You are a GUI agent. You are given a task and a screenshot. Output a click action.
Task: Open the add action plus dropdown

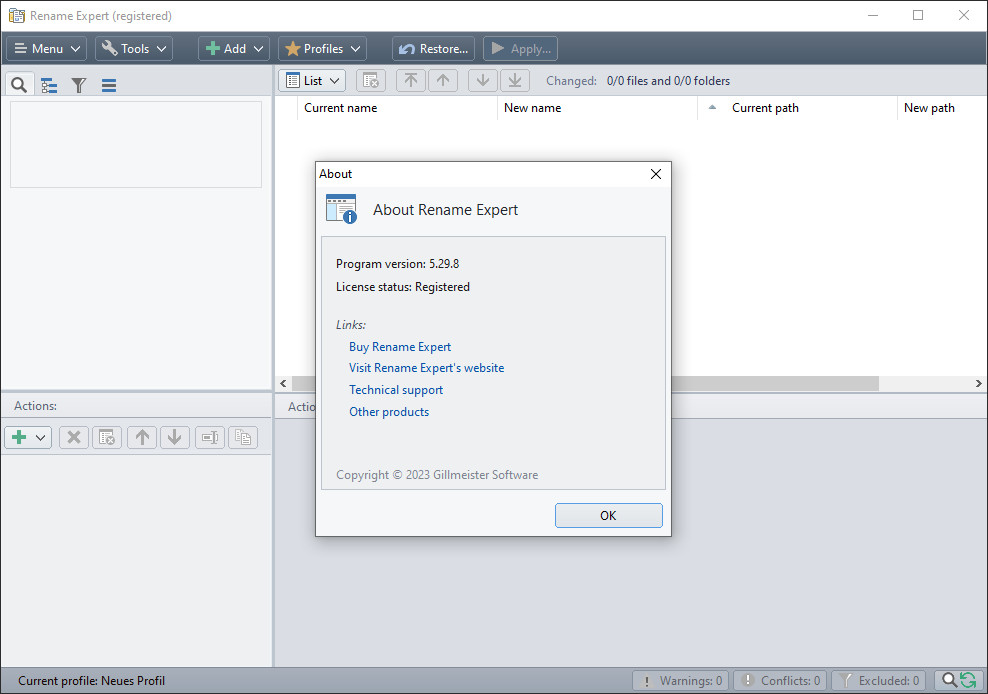(x=28, y=437)
